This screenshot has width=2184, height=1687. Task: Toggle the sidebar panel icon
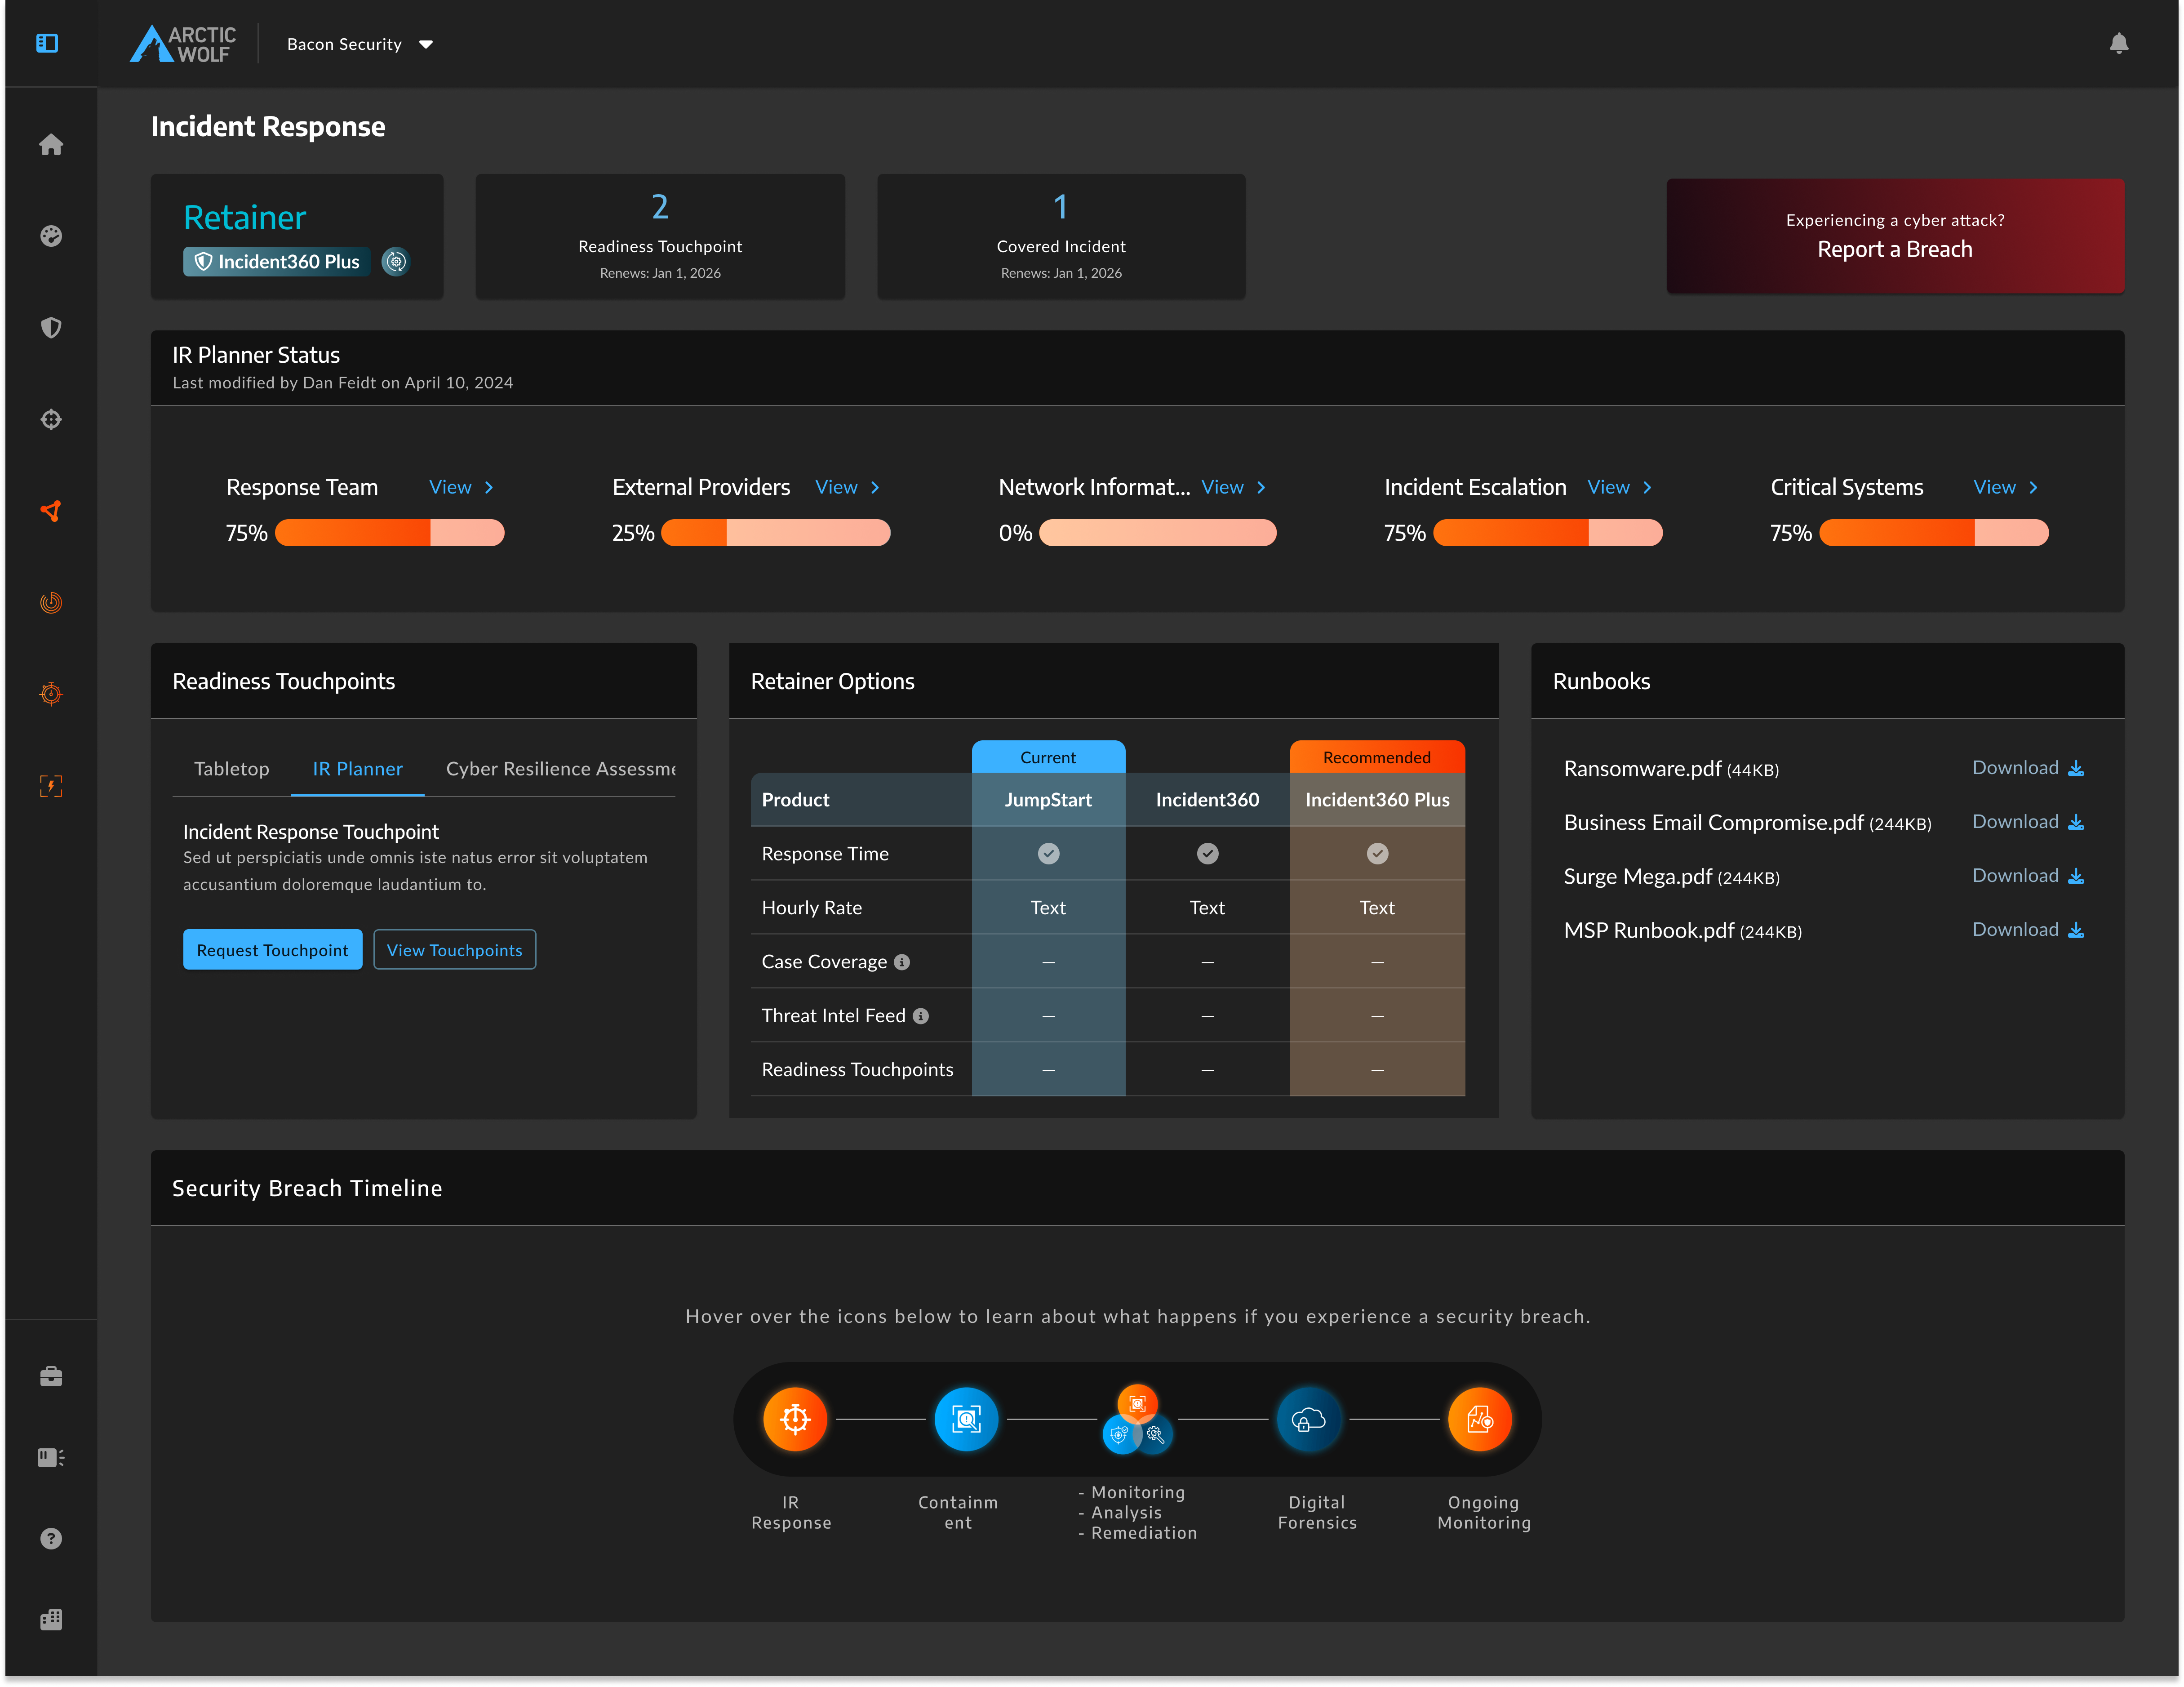coord(47,43)
